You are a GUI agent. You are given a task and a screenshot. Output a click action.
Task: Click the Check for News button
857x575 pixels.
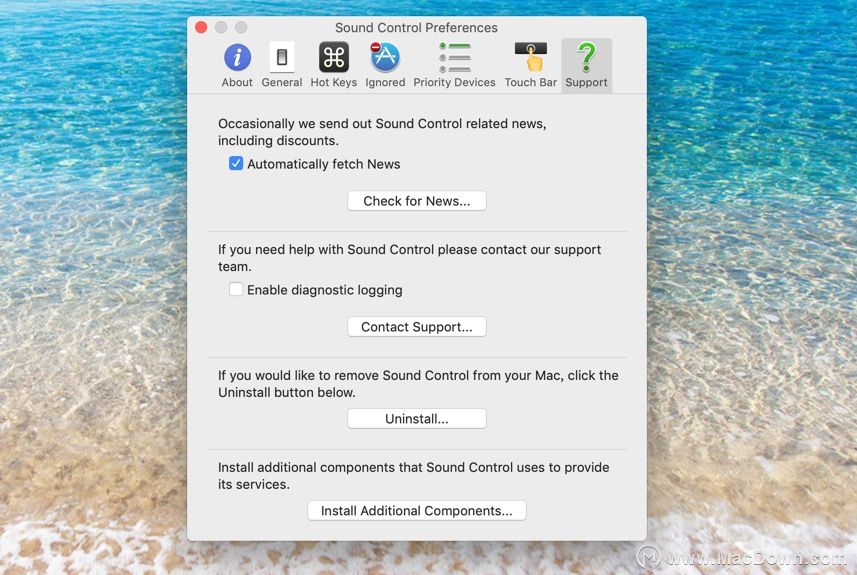point(416,201)
